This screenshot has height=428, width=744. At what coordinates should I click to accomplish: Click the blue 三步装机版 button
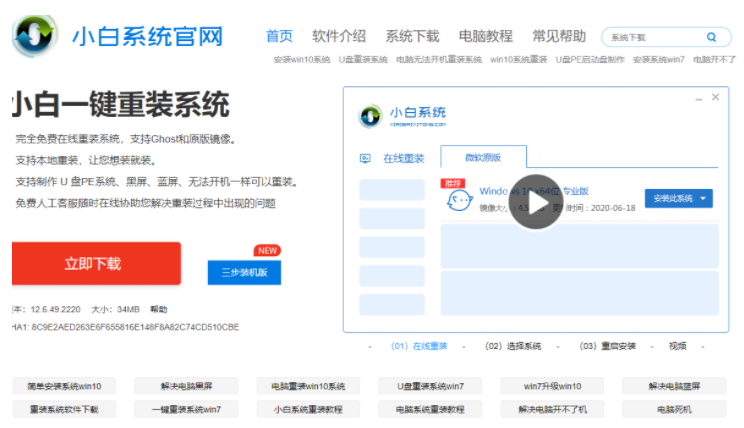click(x=244, y=273)
